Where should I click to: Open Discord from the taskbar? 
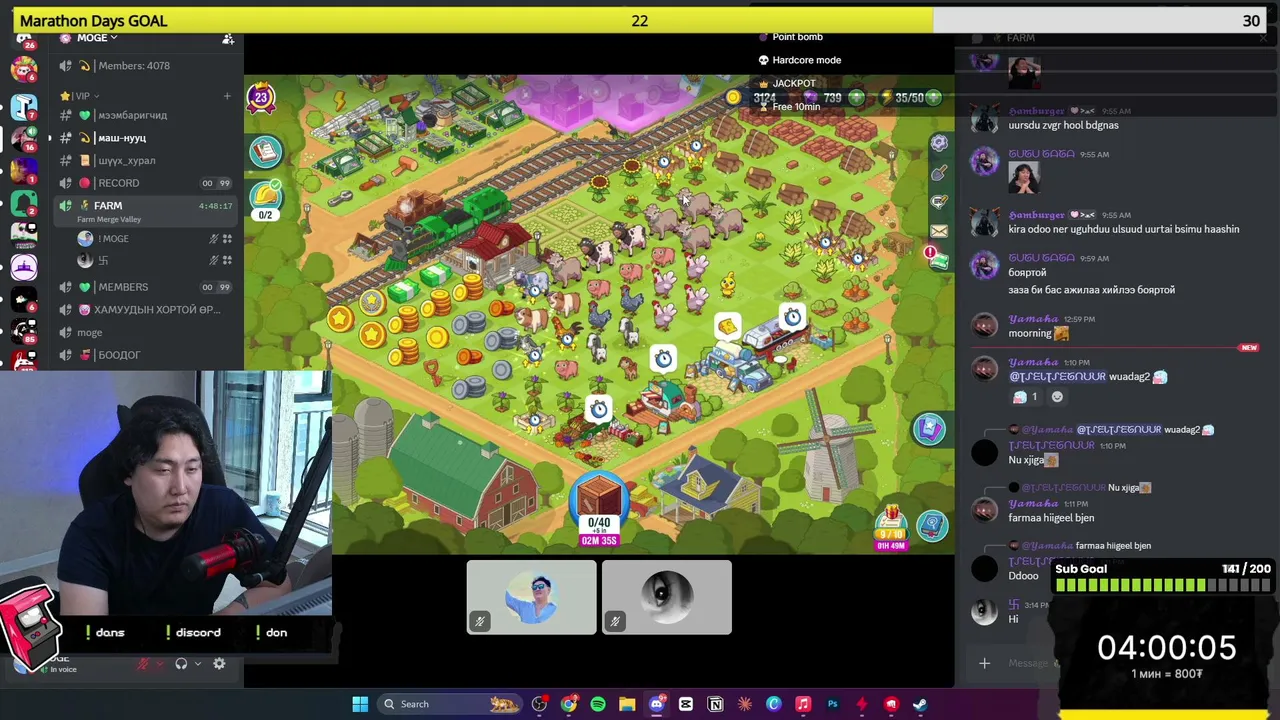(x=656, y=704)
